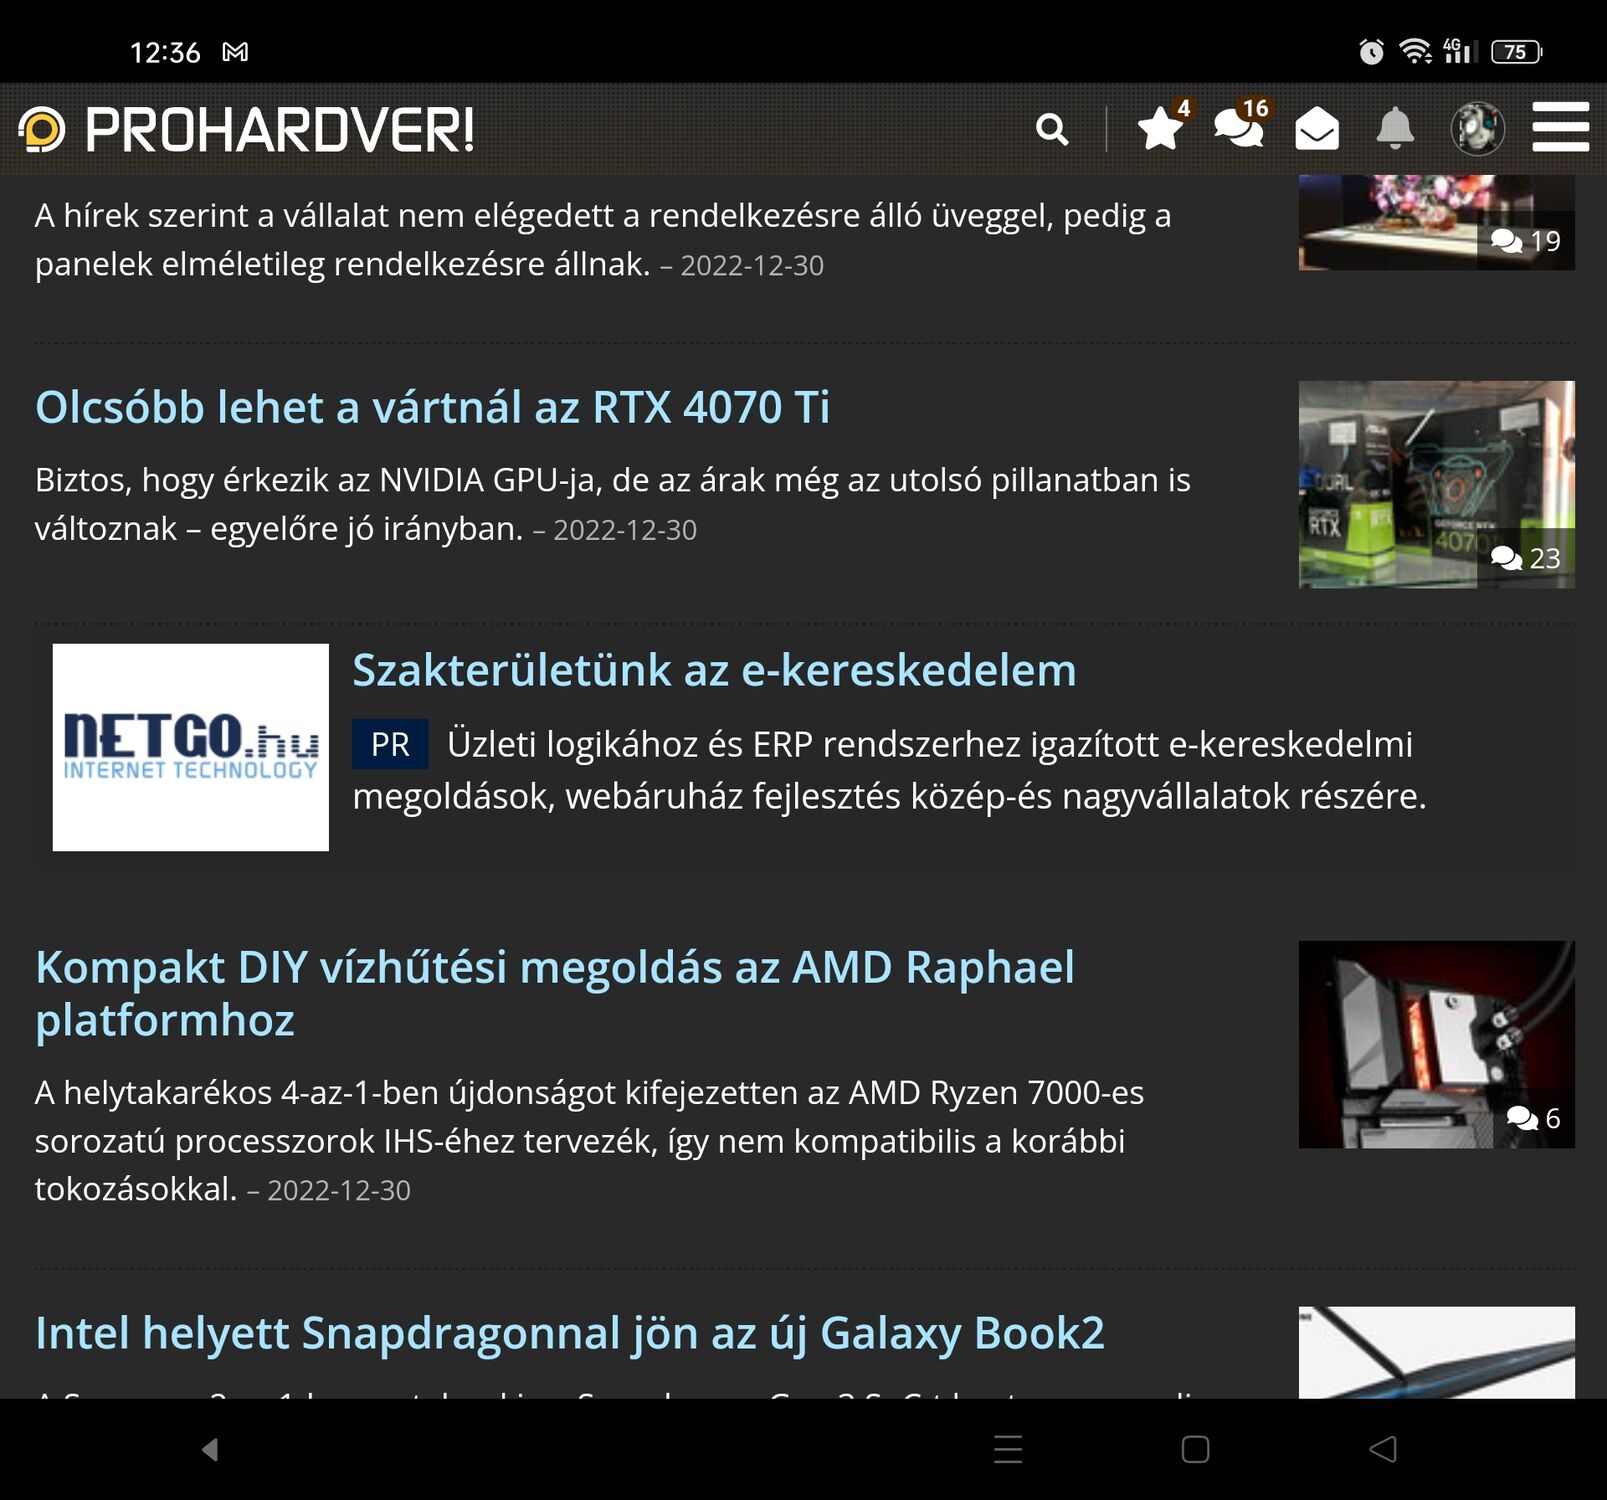The image size is (1607, 1500).
Task: Tap the alarm icon in status bar
Action: (x=1372, y=52)
